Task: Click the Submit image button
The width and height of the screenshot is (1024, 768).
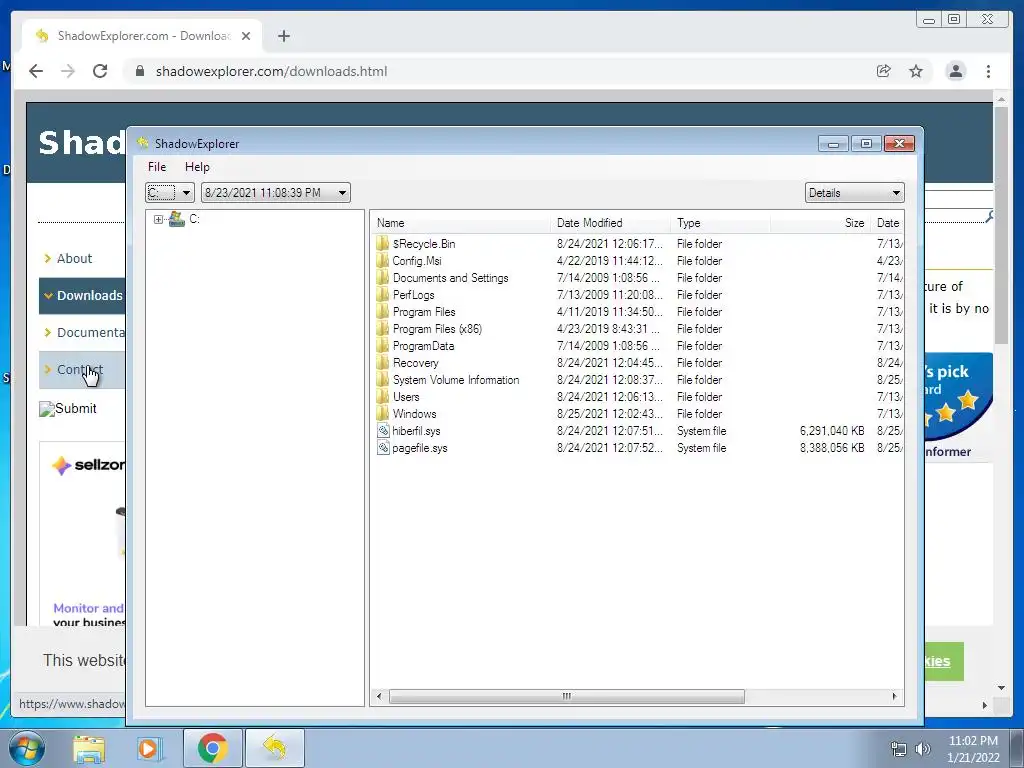Action: point(68,409)
